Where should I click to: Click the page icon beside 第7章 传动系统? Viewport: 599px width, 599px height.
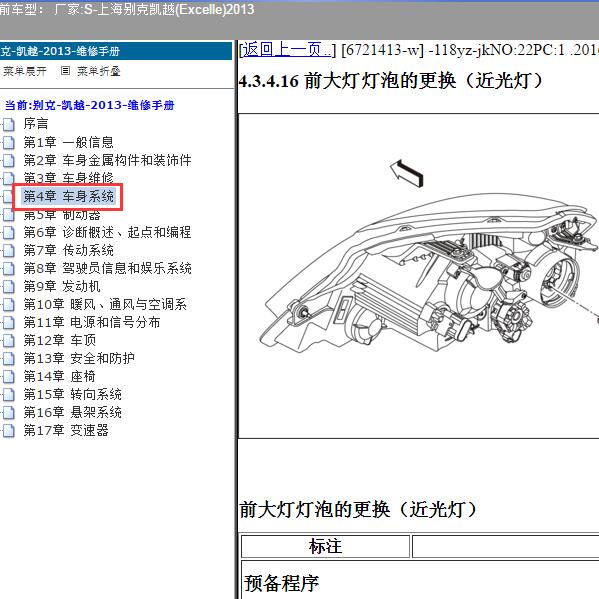coord(8,251)
